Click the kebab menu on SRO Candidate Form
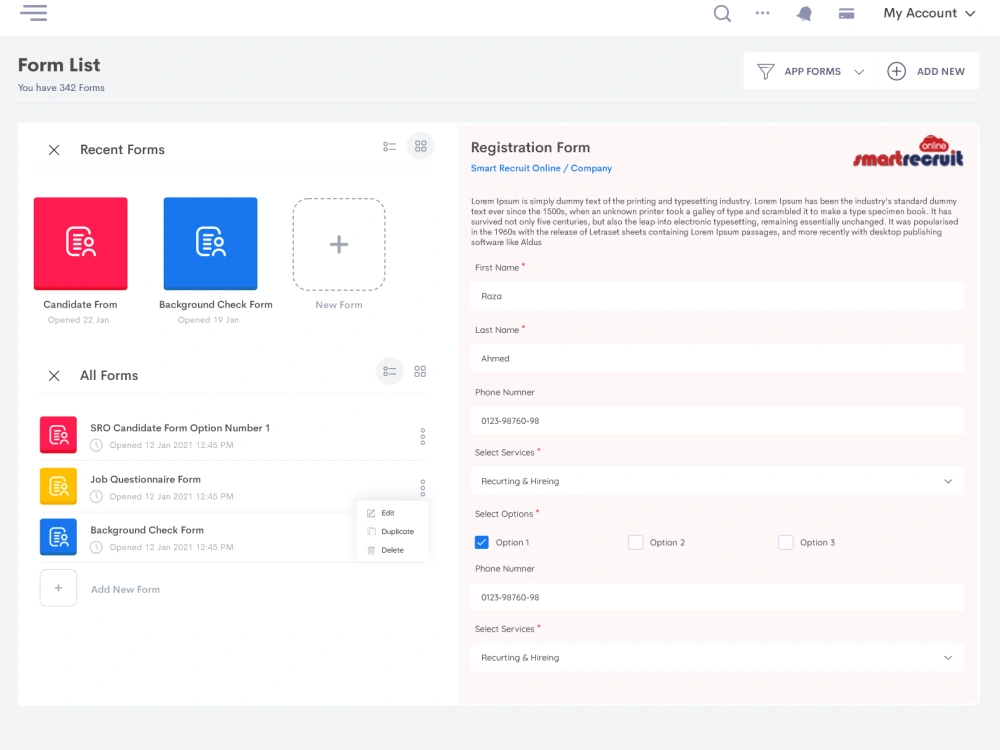The width and height of the screenshot is (1000, 750). click(422, 436)
